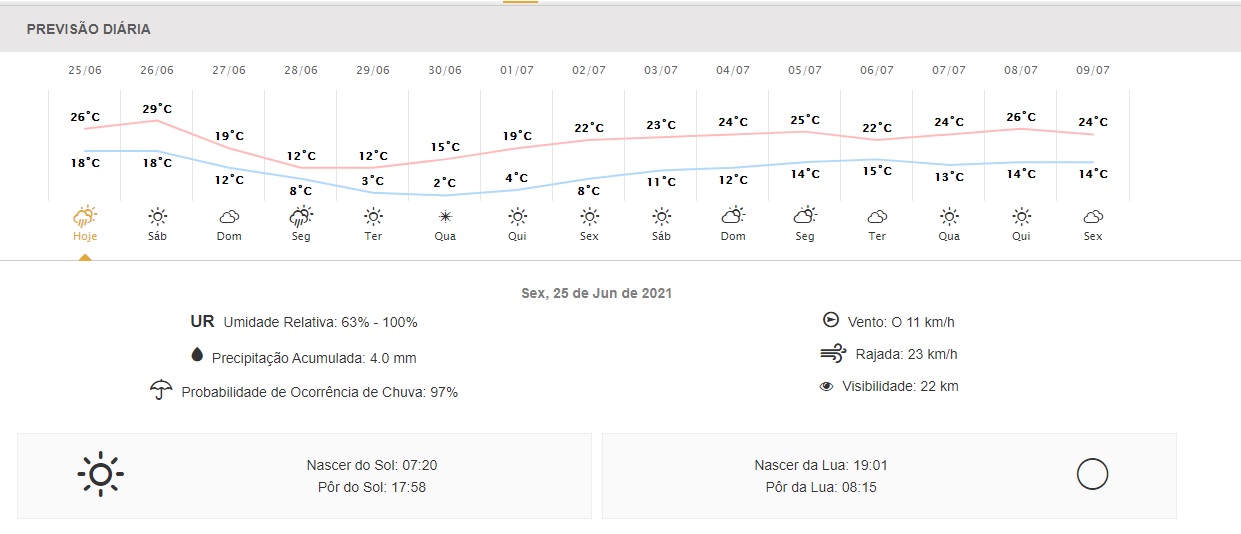Click the rain shower icon for 28/06
1241x534 pixels.
[x=301, y=215]
